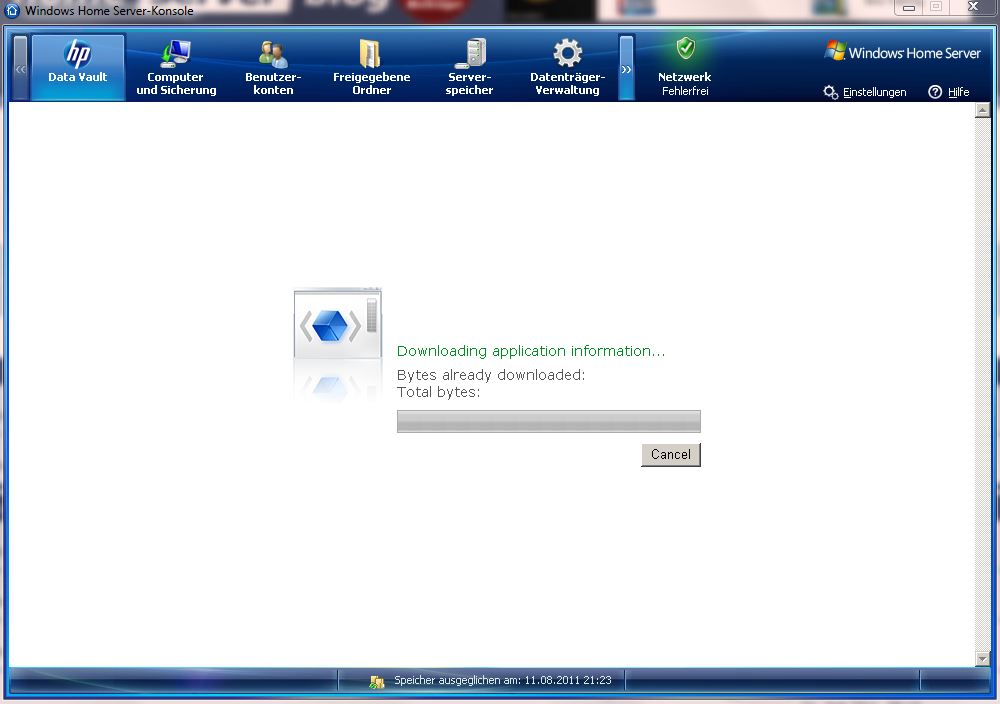The image size is (1000, 704).
Task: Open Hilfe help
Action: [x=949, y=92]
